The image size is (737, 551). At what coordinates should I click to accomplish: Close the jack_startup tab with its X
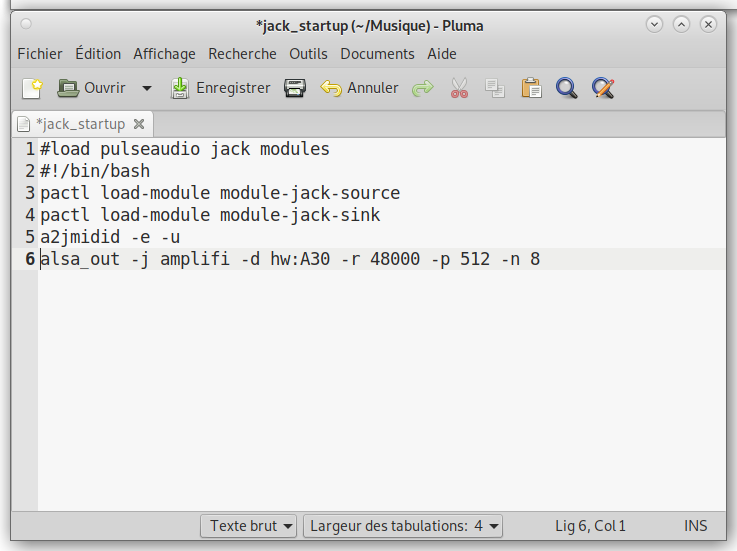(x=139, y=124)
